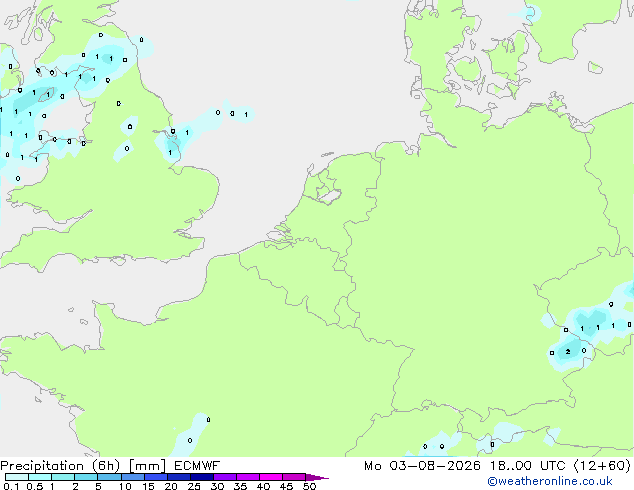Click the "0.5" legend scale label
The image size is (634, 490).
point(35,486)
